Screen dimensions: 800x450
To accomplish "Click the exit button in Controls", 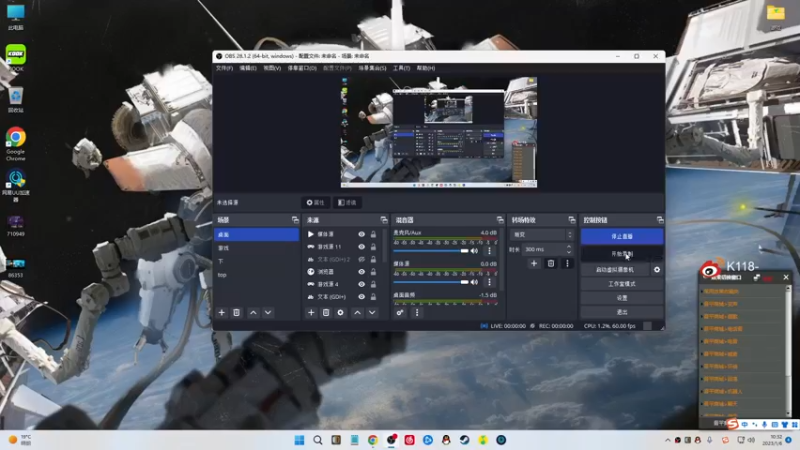I will pyautogui.click(x=621, y=312).
